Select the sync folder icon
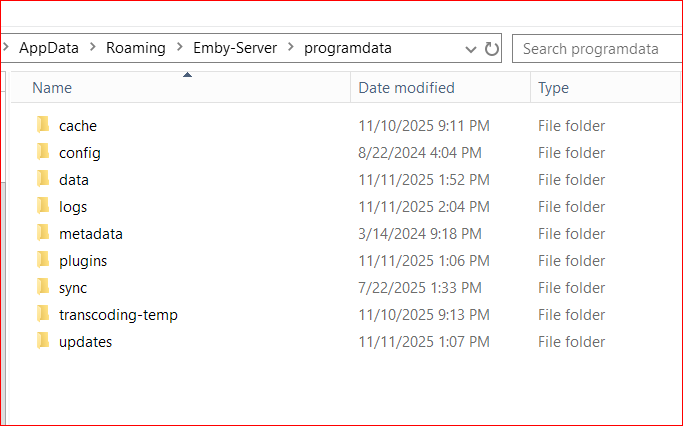Viewport: 683px width, 426px height. [x=42, y=287]
